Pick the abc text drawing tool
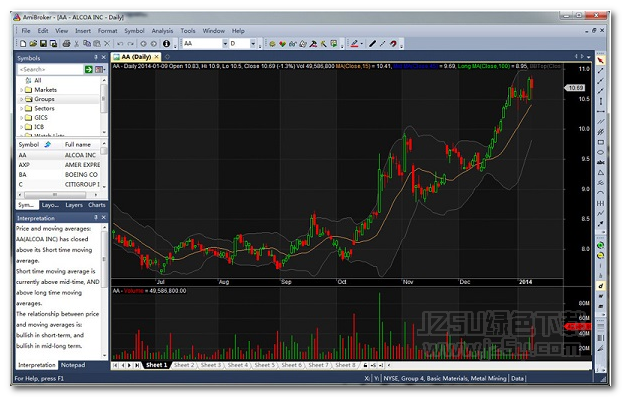622x397 pixels. point(601,162)
